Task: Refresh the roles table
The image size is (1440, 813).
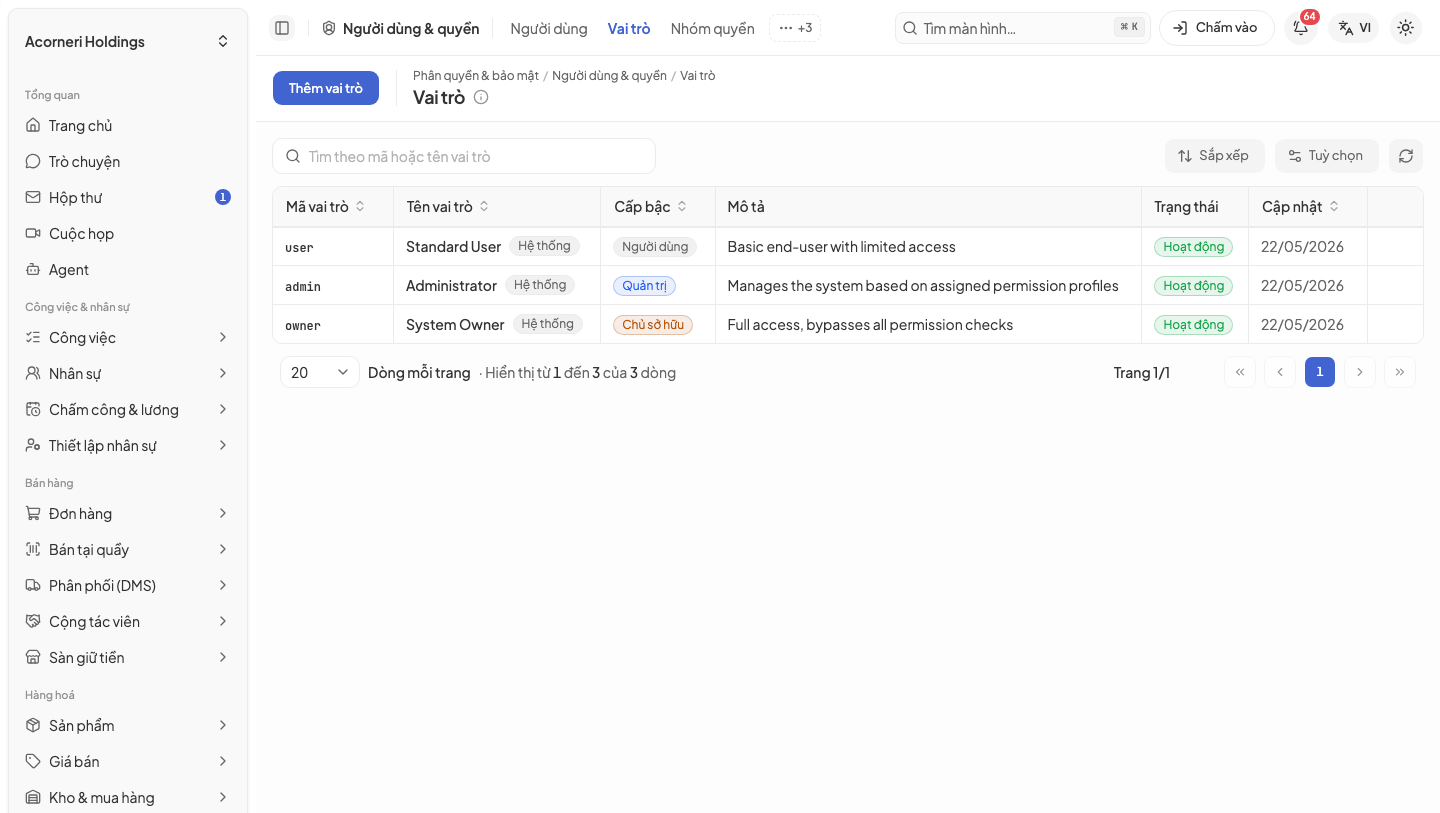Action: pos(1405,156)
